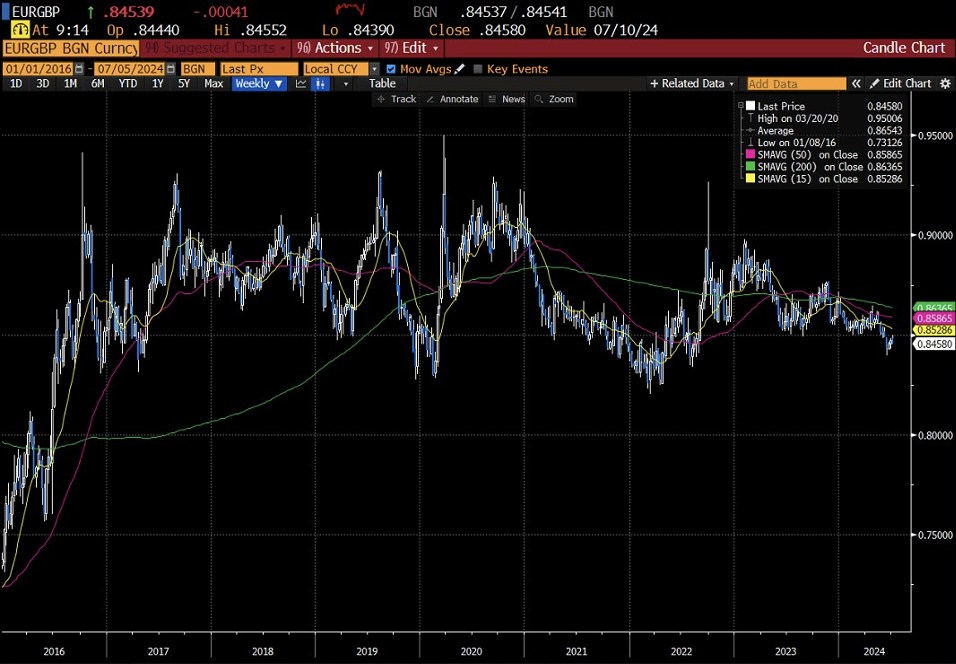This screenshot has width=956, height=664.
Task: Click the 0.86365 green axis label
Action: tap(933, 309)
